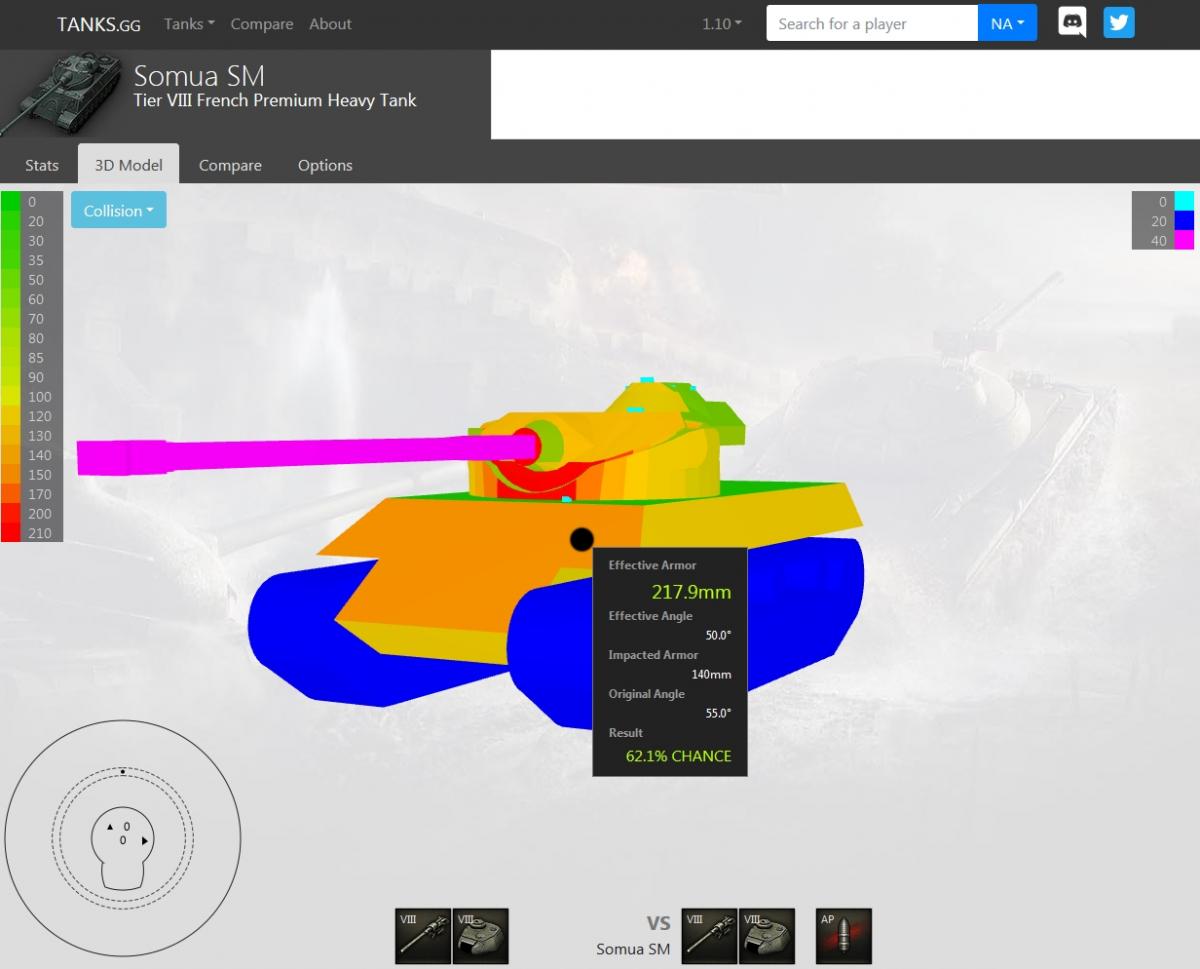Focus the Search for a player field

point(872,23)
